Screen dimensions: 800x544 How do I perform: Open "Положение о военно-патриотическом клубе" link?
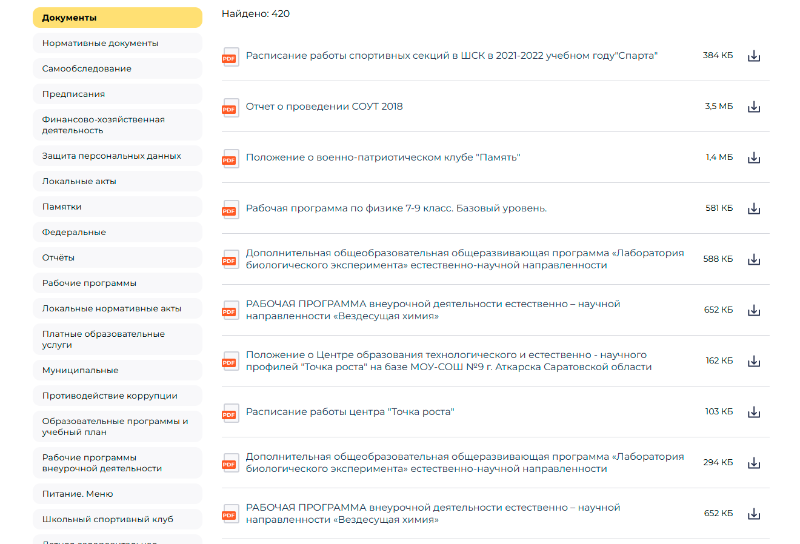click(383, 158)
